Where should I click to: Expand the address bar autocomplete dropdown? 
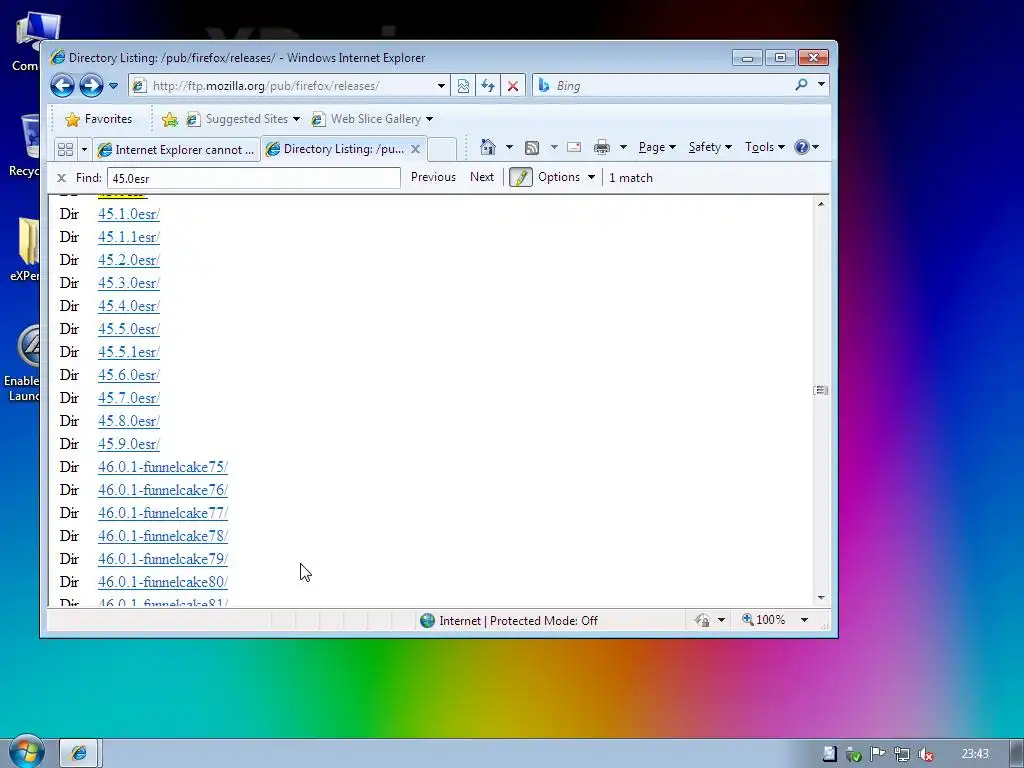tap(441, 86)
